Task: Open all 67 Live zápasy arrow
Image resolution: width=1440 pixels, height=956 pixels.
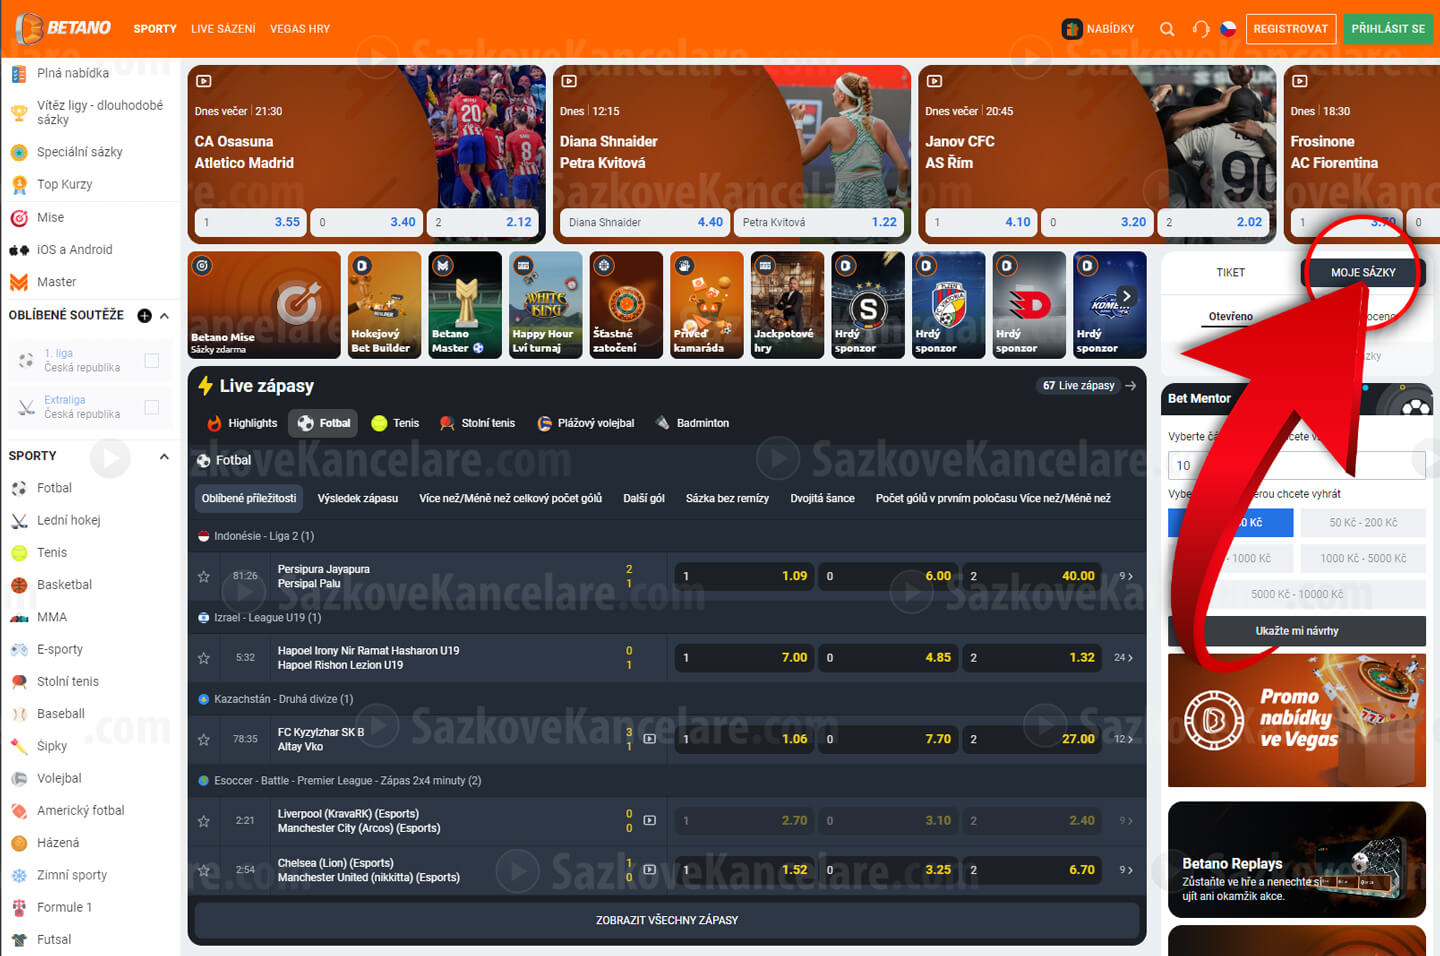Action: click(x=1131, y=385)
